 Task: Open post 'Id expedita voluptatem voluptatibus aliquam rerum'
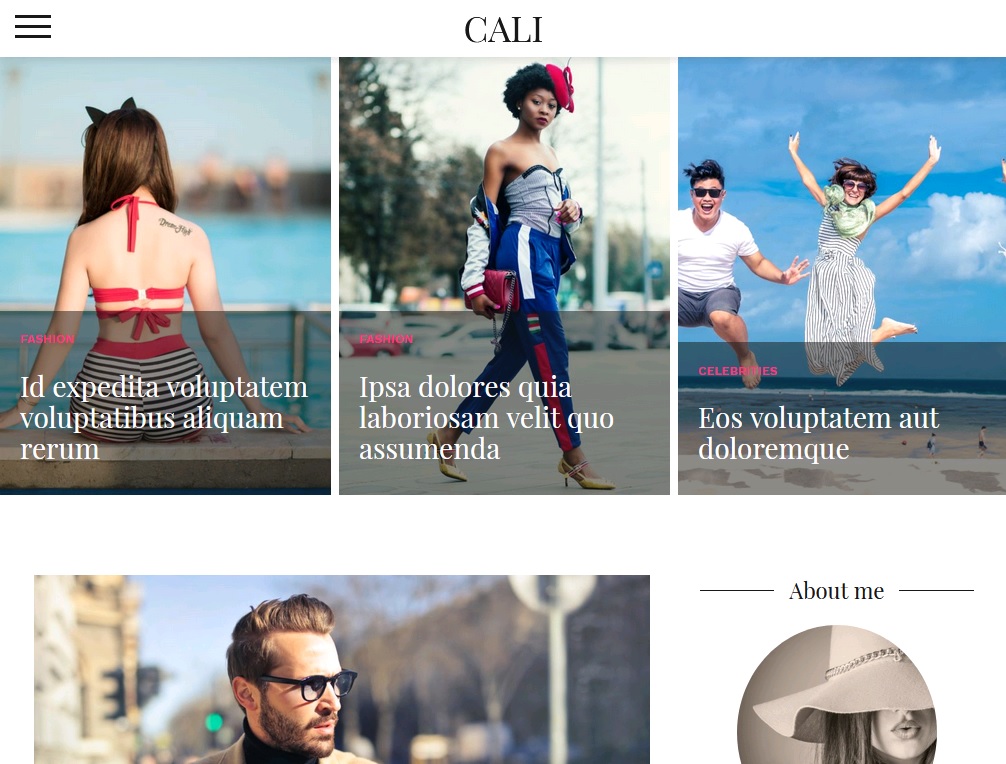(x=164, y=418)
